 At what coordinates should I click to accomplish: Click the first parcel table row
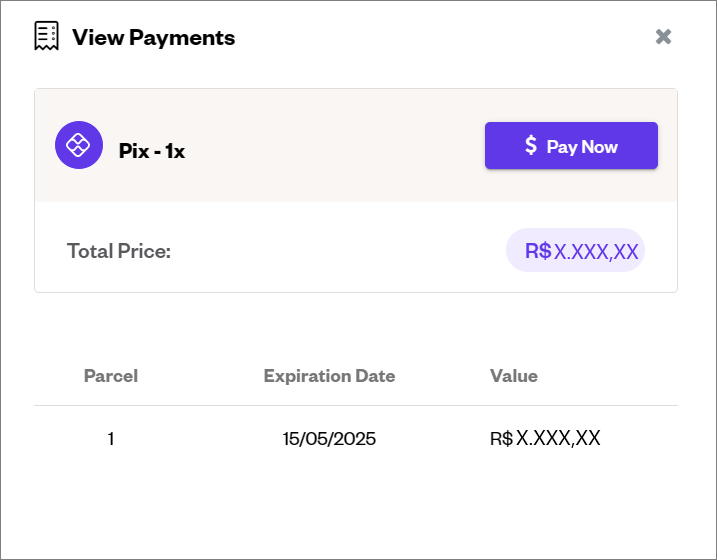pyautogui.click(x=356, y=438)
